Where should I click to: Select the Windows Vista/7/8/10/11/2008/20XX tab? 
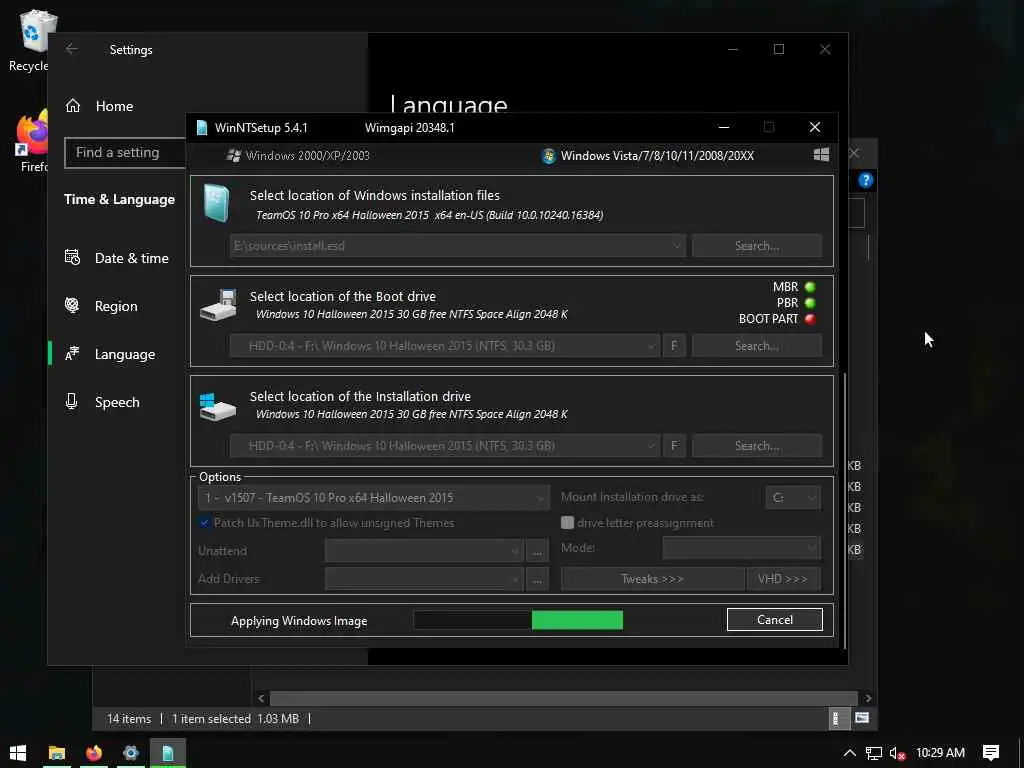pyautogui.click(x=648, y=155)
